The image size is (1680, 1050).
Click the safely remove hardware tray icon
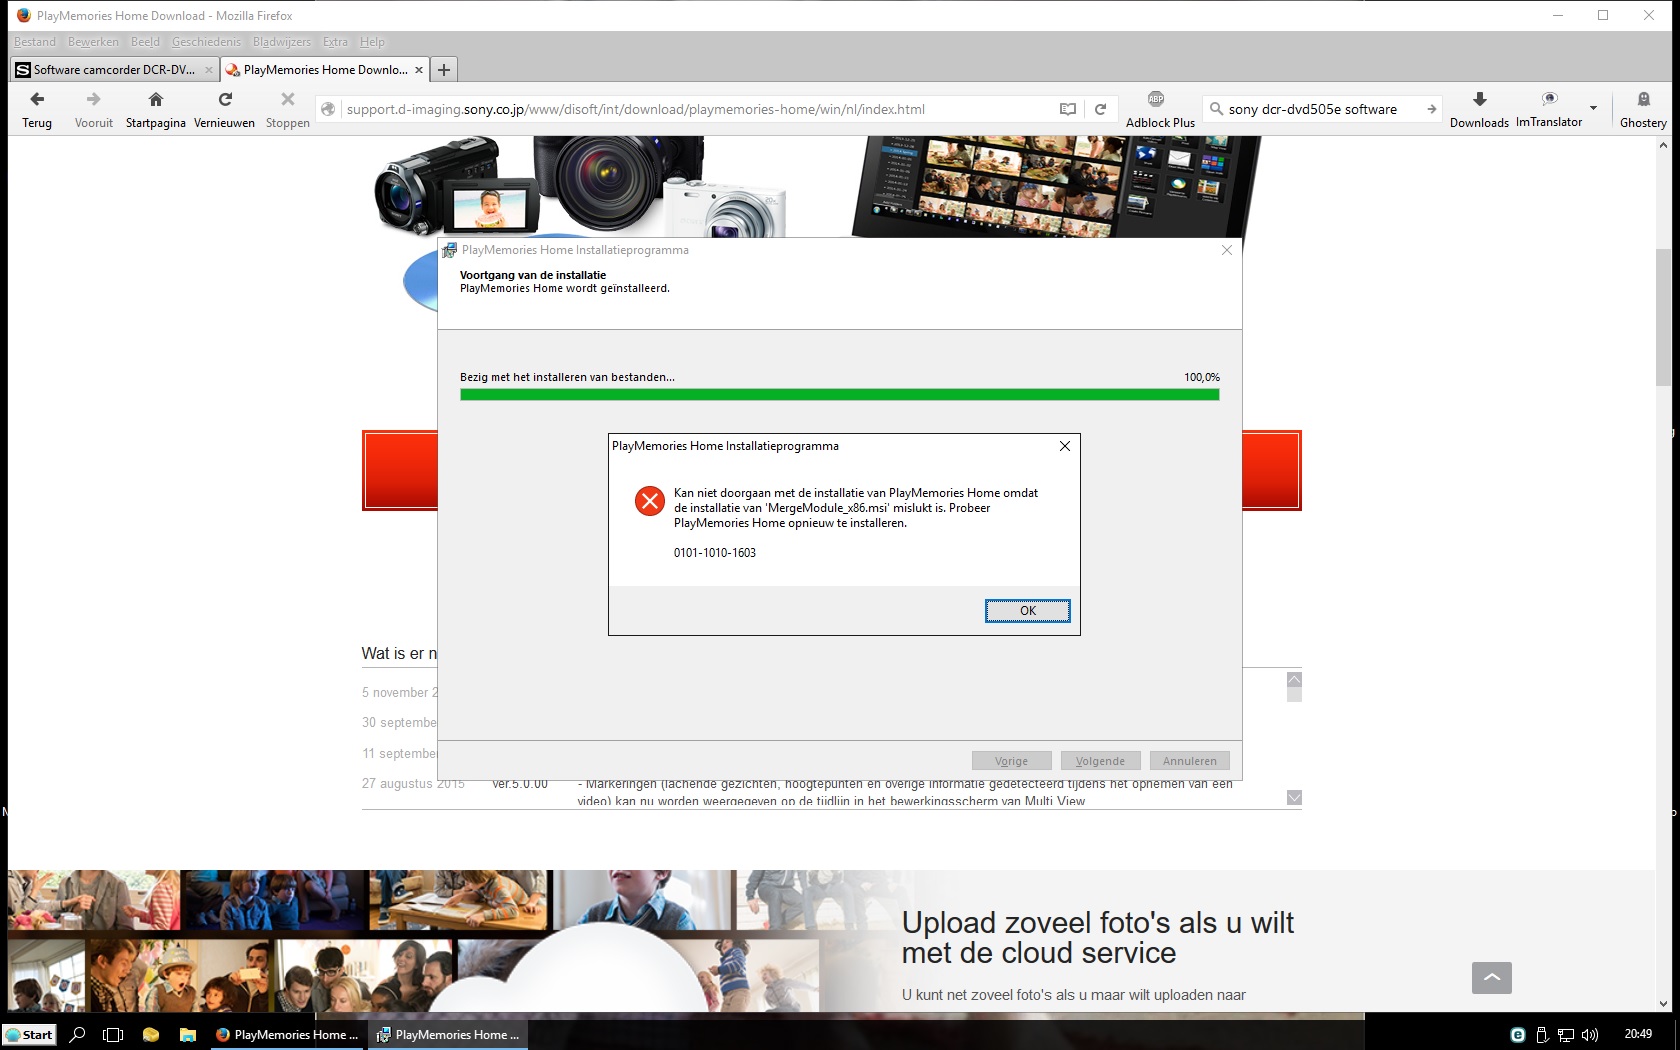pos(1542,1035)
